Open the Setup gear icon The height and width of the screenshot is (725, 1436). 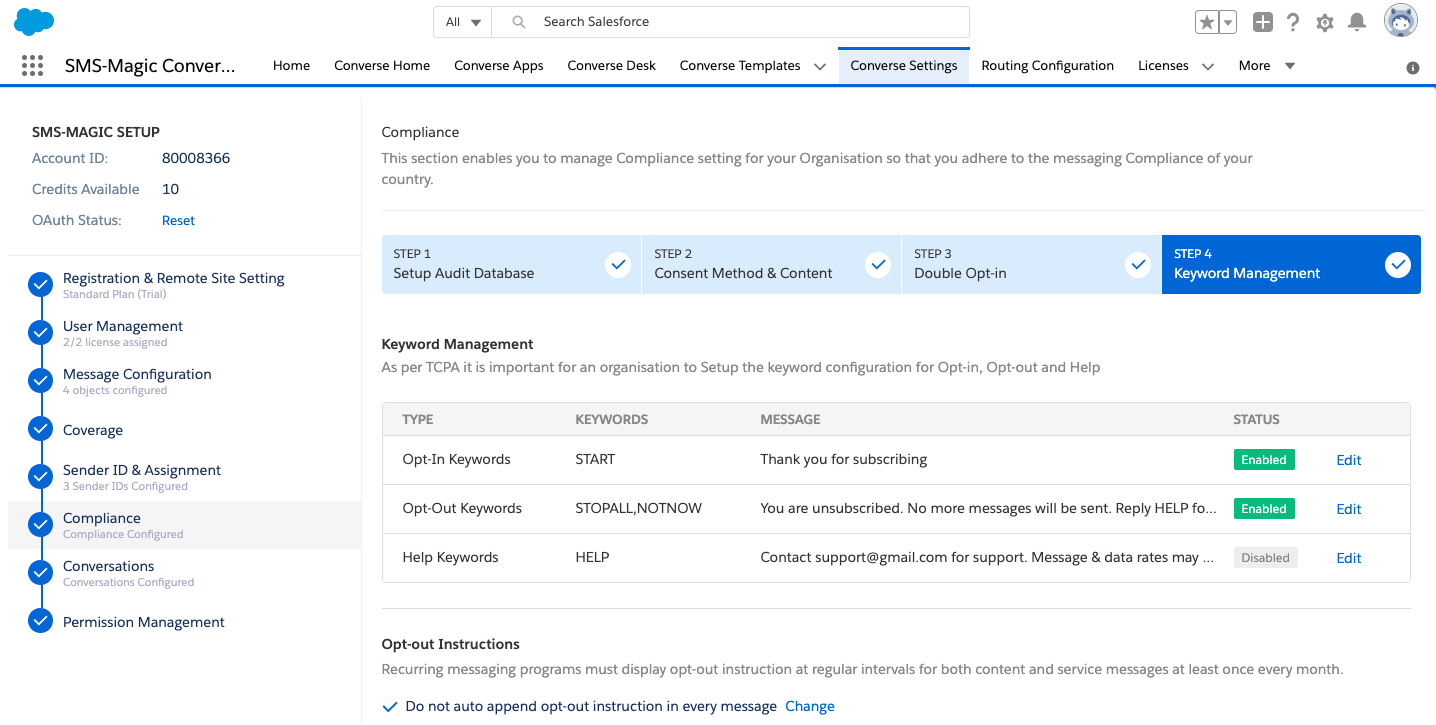(1325, 22)
